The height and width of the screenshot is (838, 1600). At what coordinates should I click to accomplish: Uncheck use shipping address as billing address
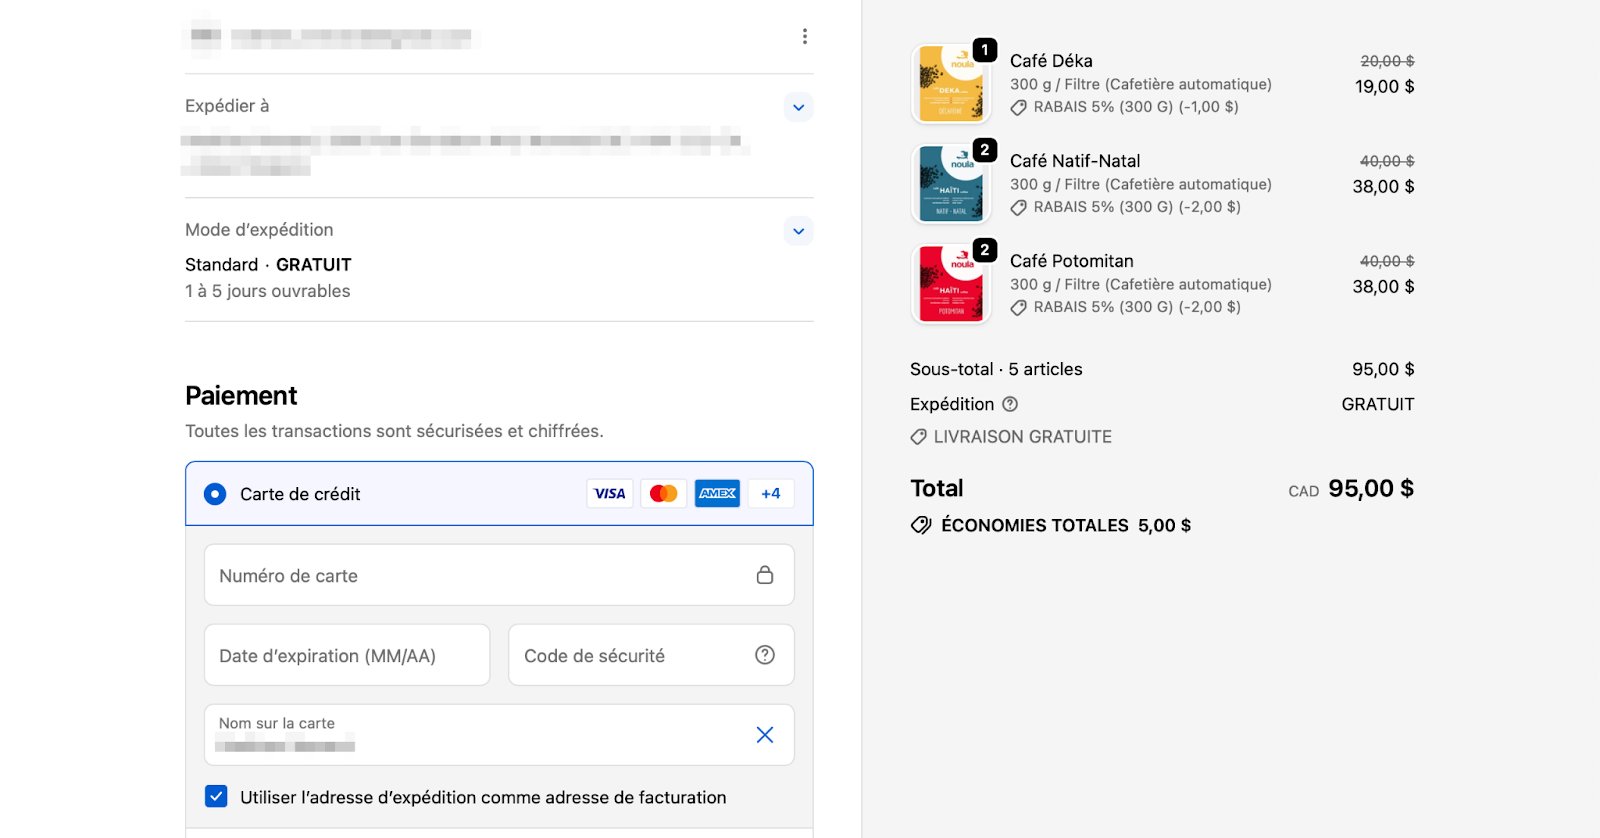[x=216, y=796]
